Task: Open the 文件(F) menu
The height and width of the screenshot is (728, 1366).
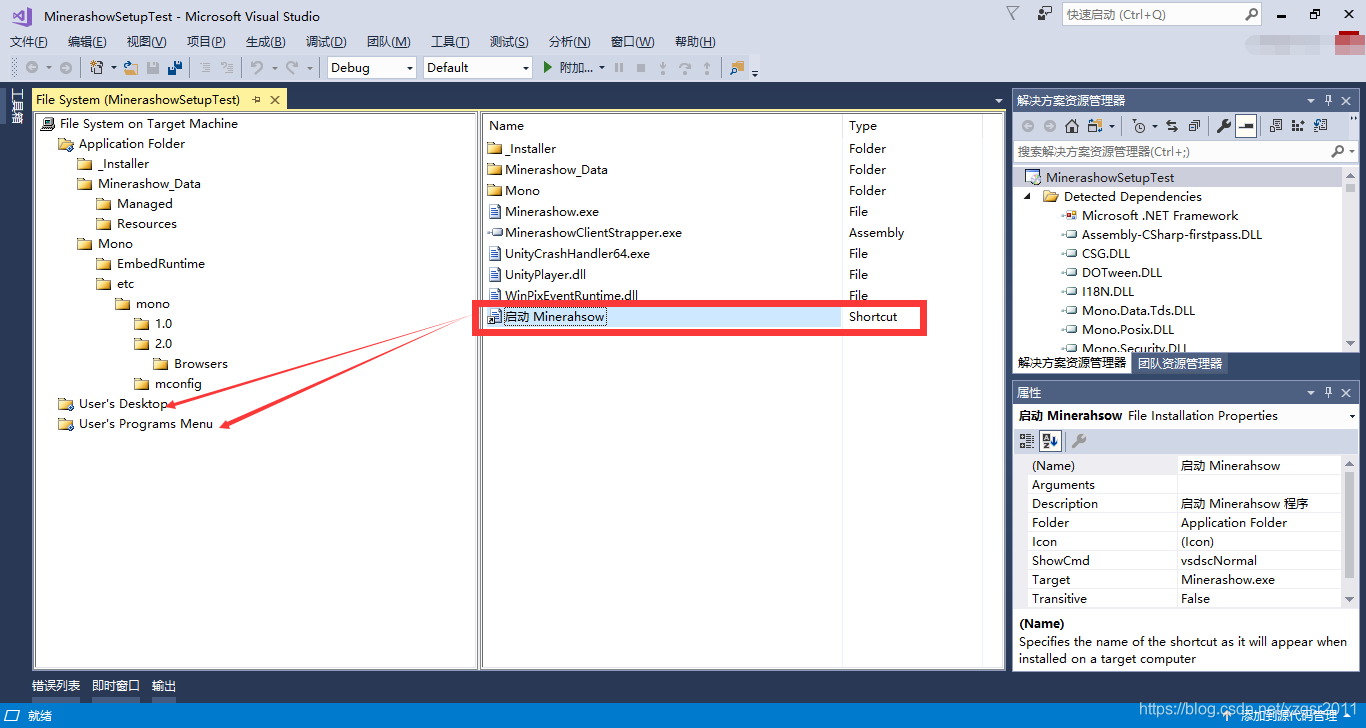Action: pyautogui.click(x=29, y=41)
